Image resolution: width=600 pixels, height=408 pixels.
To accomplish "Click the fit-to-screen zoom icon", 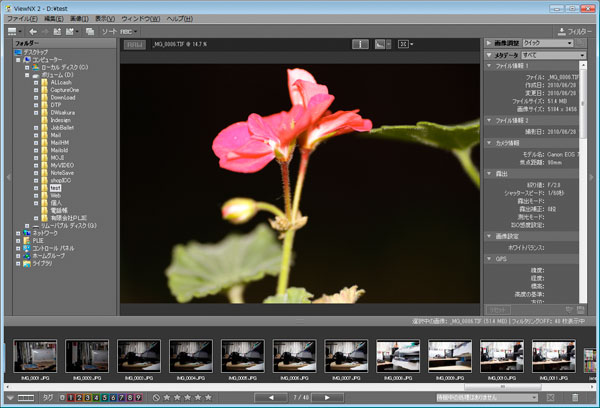I will coord(403,44).
